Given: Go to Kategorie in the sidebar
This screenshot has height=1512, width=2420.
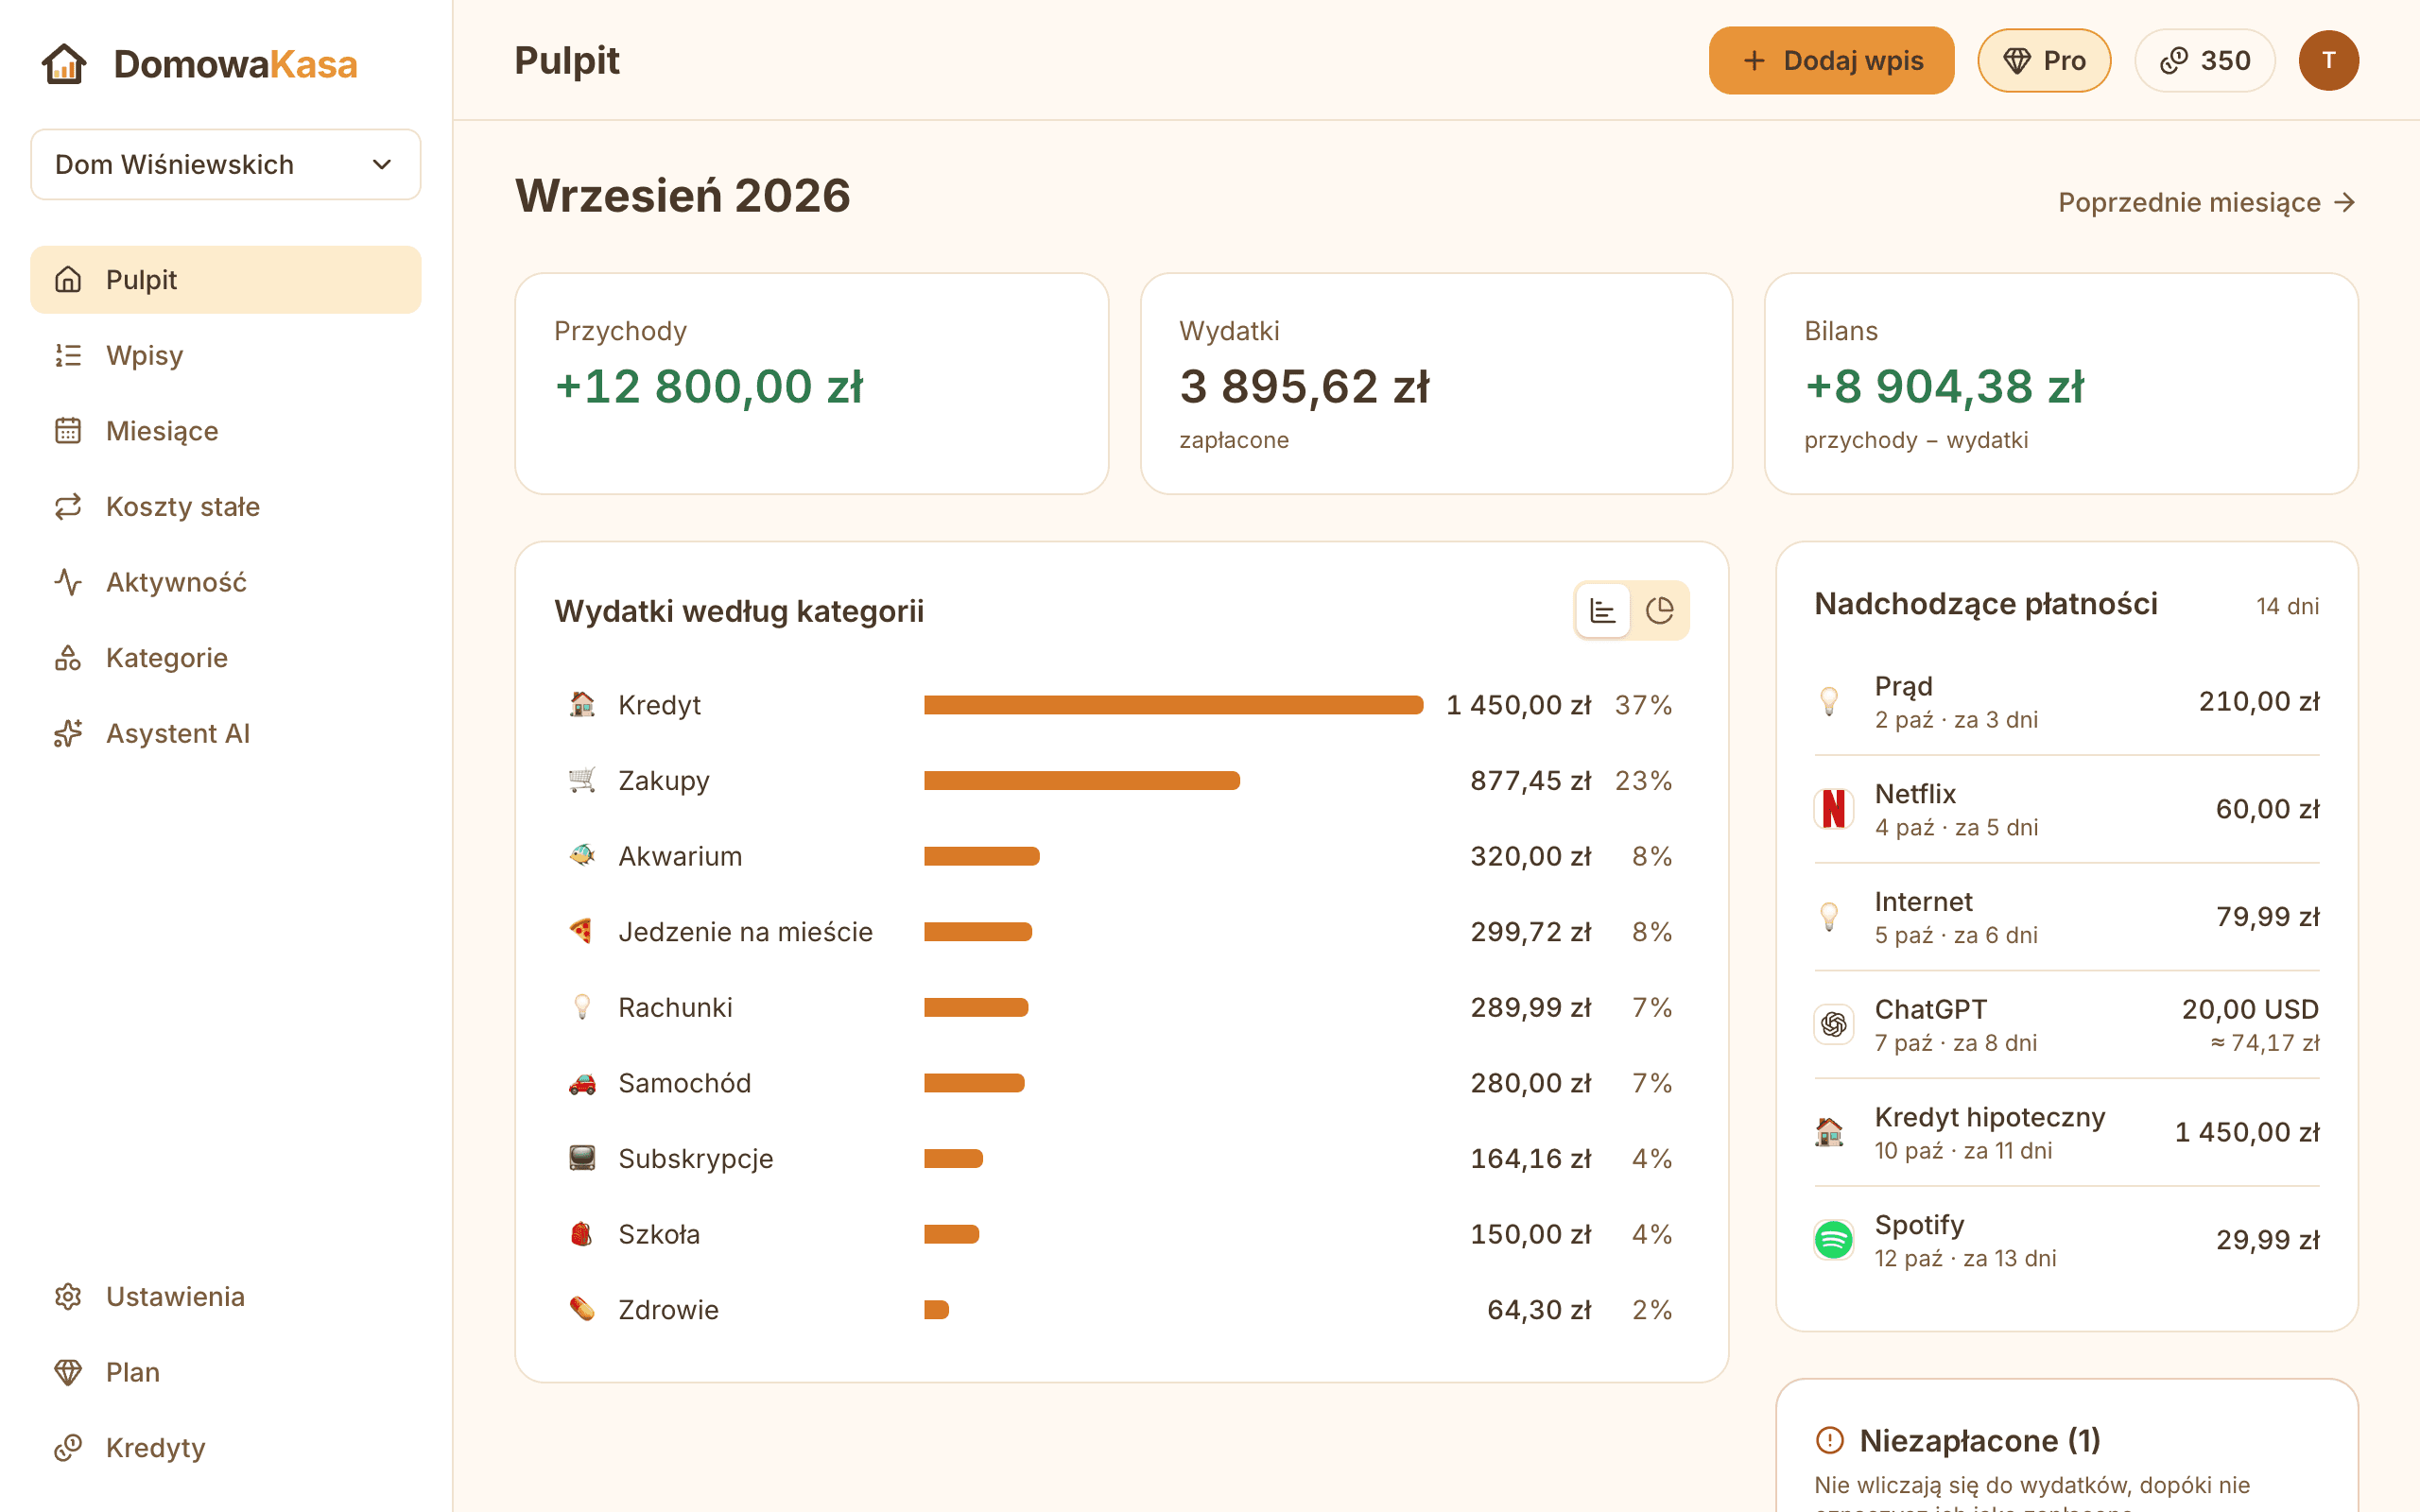Looking at the screenshot, I should (225, 658).
